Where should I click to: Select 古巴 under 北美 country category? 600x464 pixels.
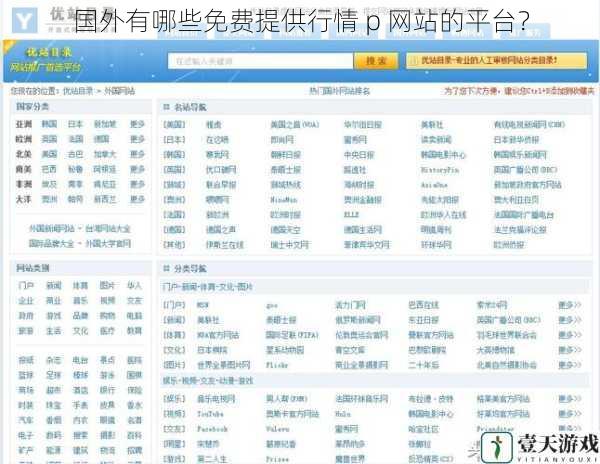(75, 154)
